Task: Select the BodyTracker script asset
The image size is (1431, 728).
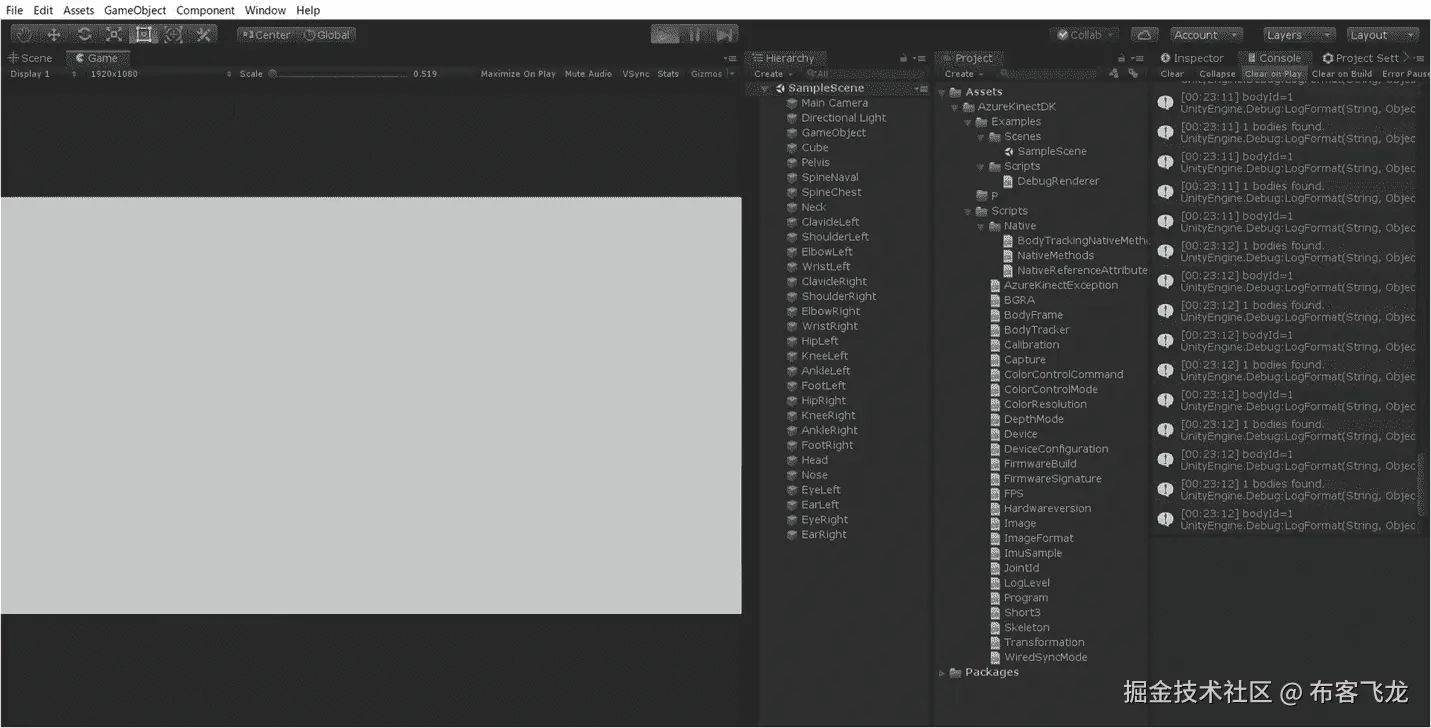Action: pos(1036,330)
